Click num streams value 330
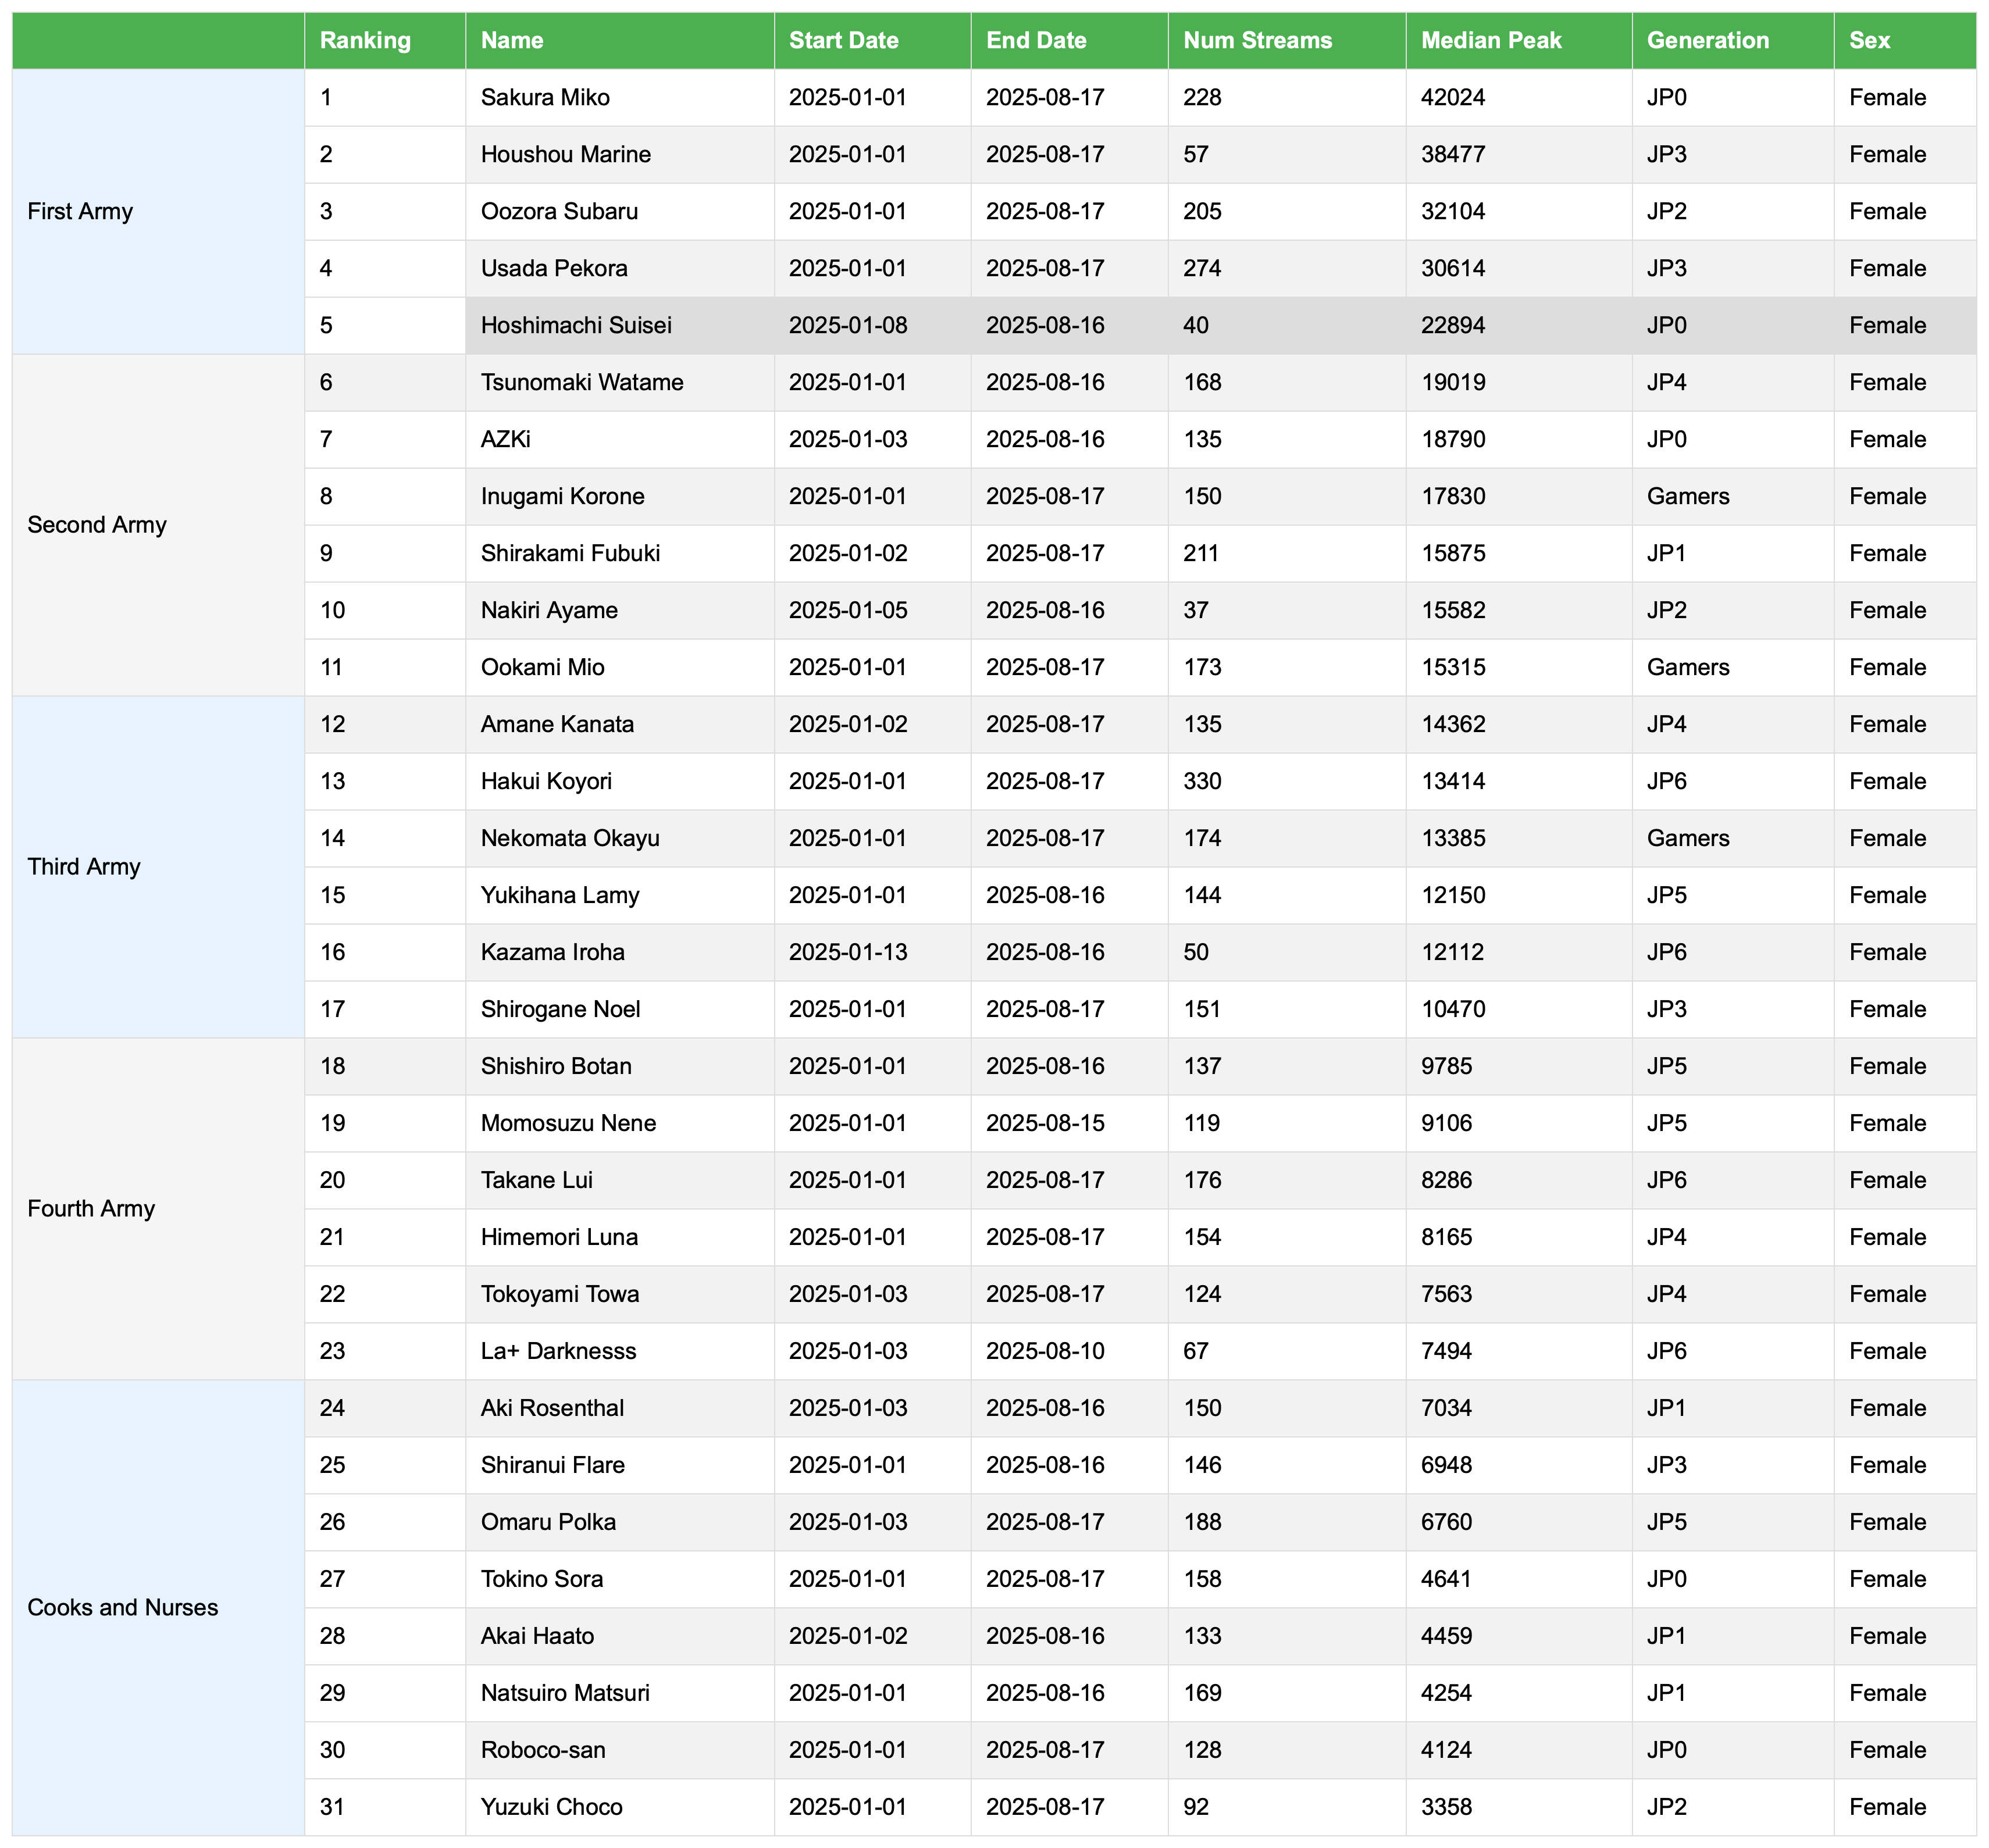Image resolution: width=1989 pixels, height=1848 pixels. click(1202, 781)
